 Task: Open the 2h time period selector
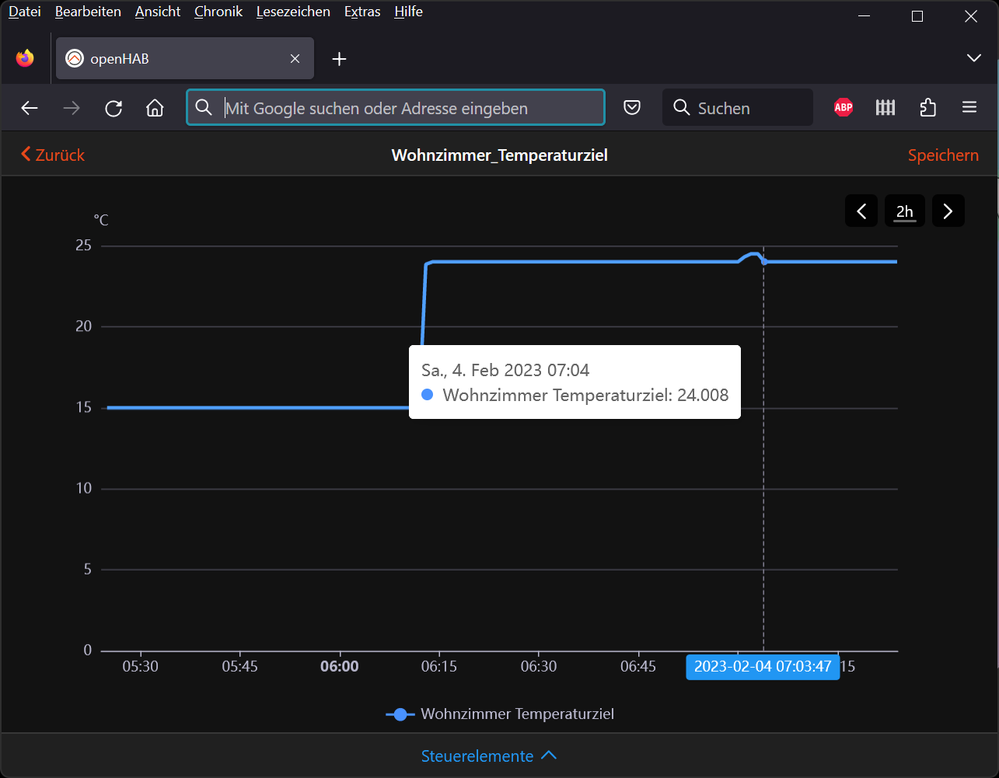click(x=904, y=211)
